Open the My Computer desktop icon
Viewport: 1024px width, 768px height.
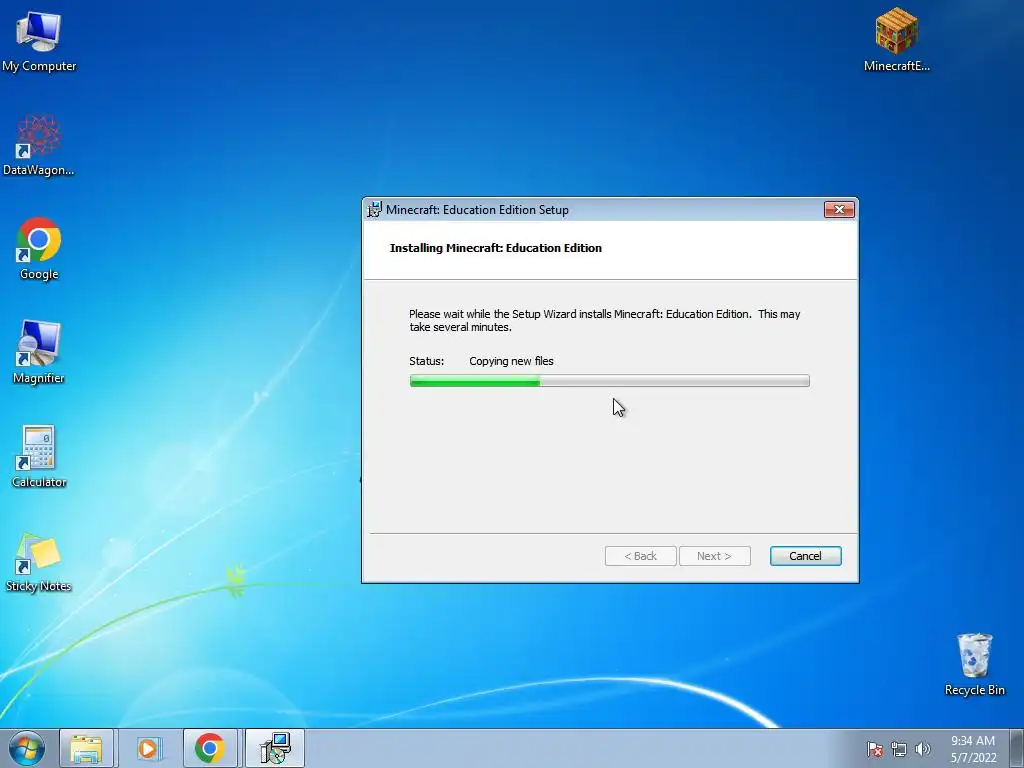pyautogui.click(x=39, y=41)
